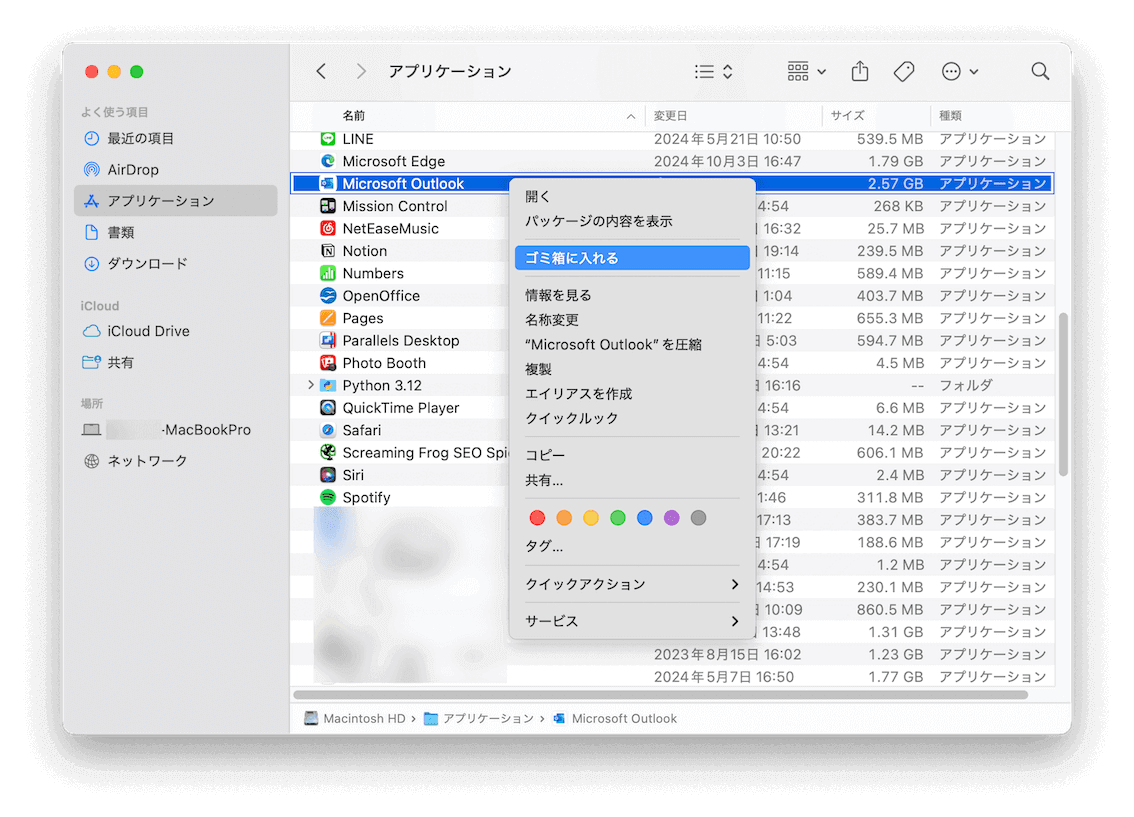Click the Tag toolbar icon
Screen dimensions: 1134x817
click(903, 71)
